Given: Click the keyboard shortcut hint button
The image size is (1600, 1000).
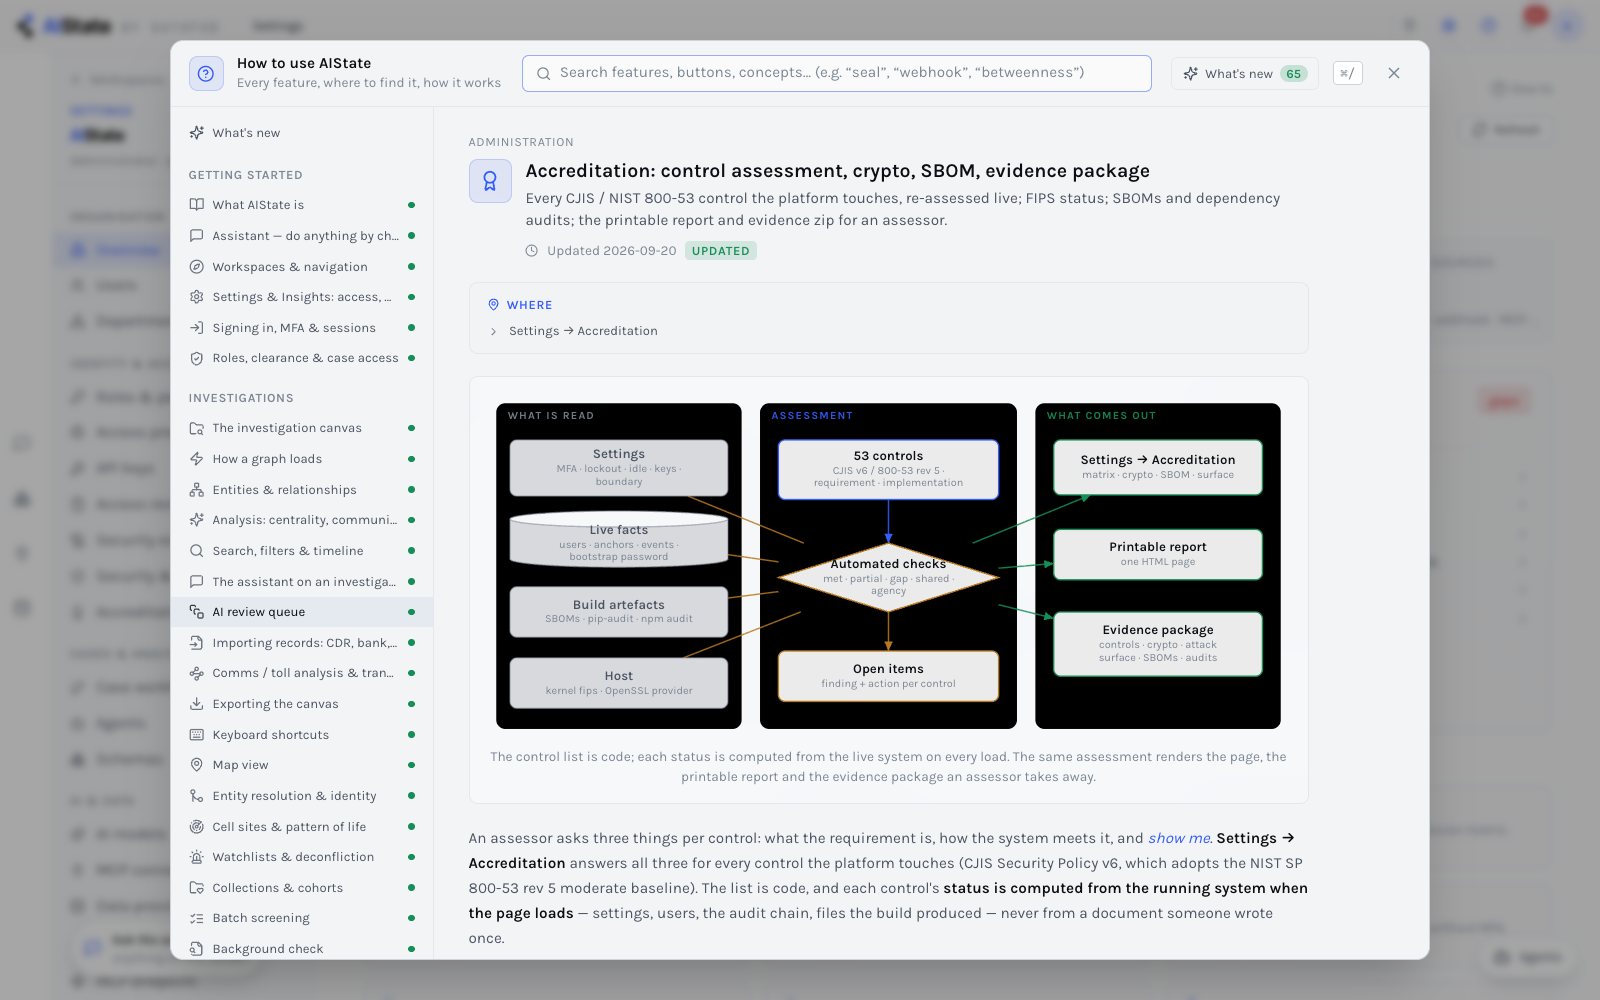Looking at the screenshot, I should coord(1347,73).
